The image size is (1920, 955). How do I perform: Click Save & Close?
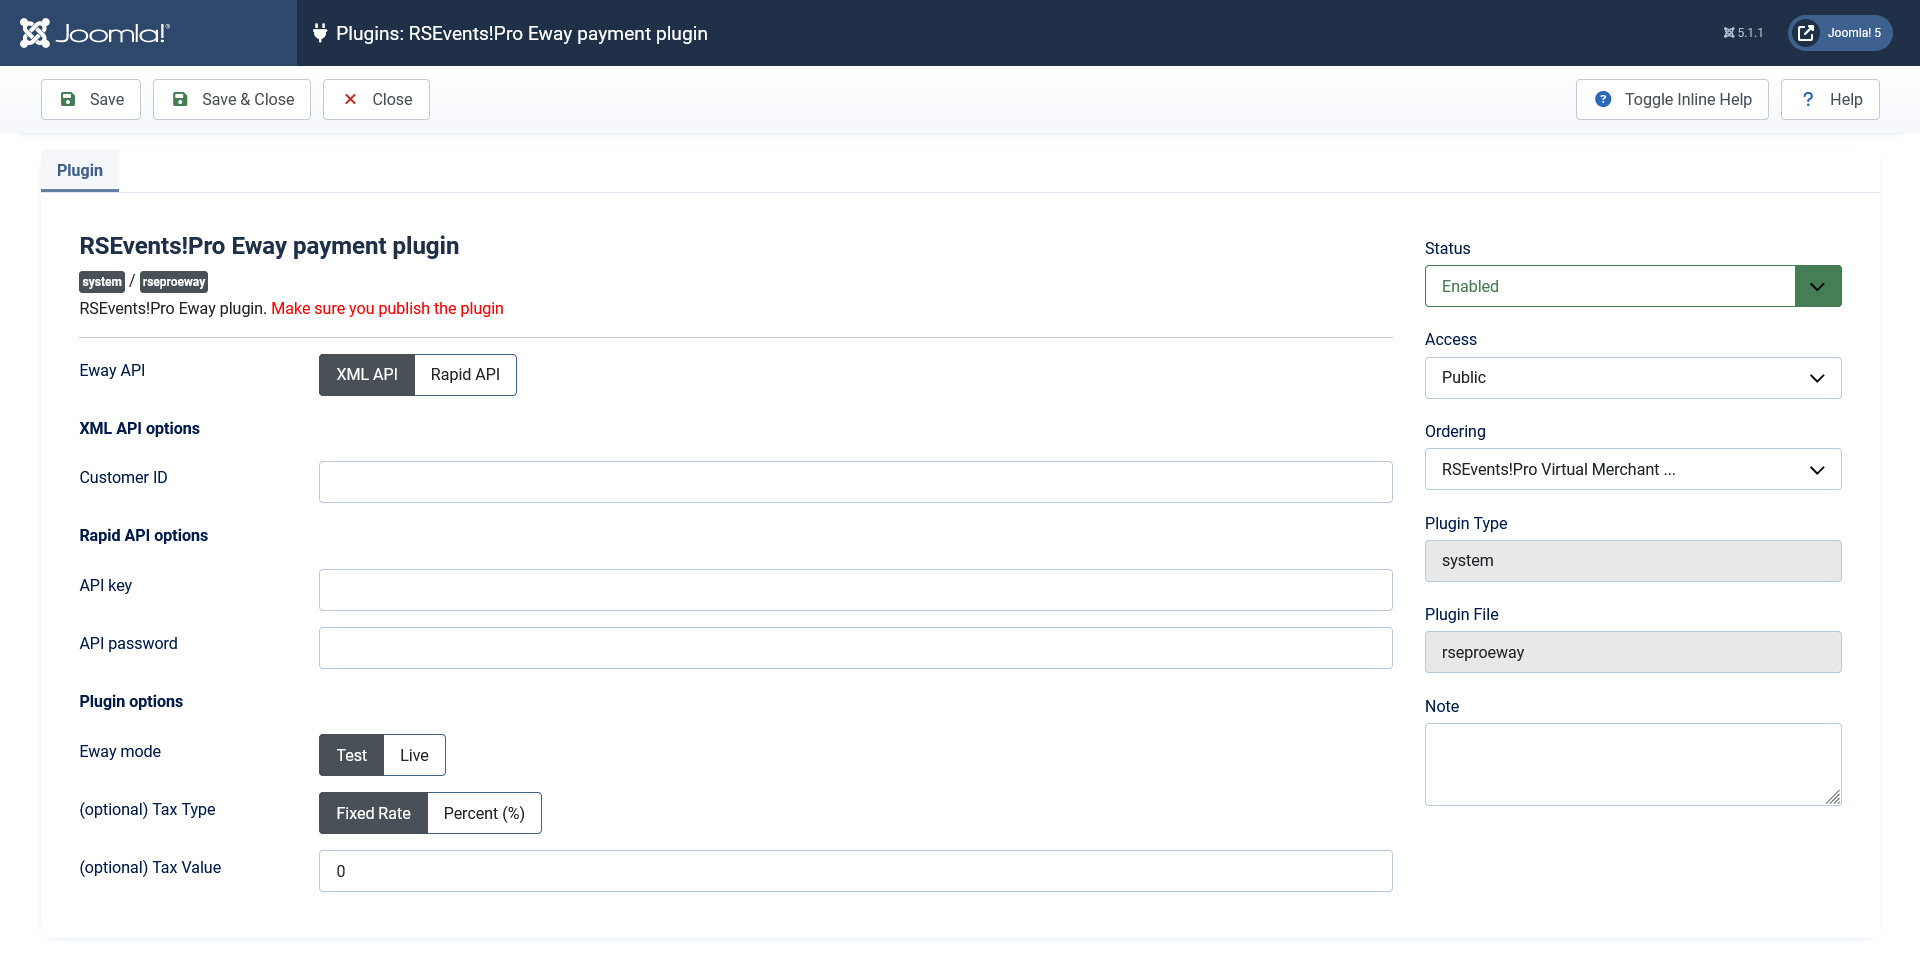click(x=232, y=99)
